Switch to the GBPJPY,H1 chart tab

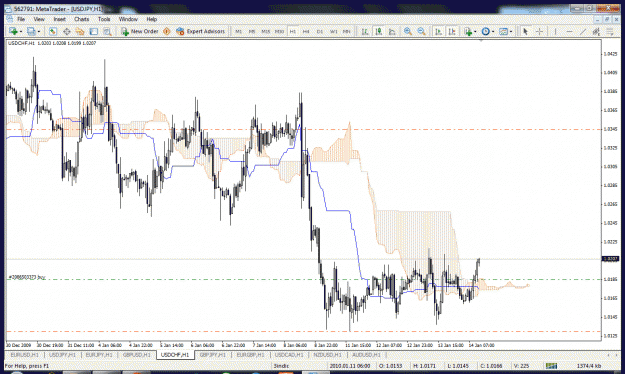(x=212, y=355)
